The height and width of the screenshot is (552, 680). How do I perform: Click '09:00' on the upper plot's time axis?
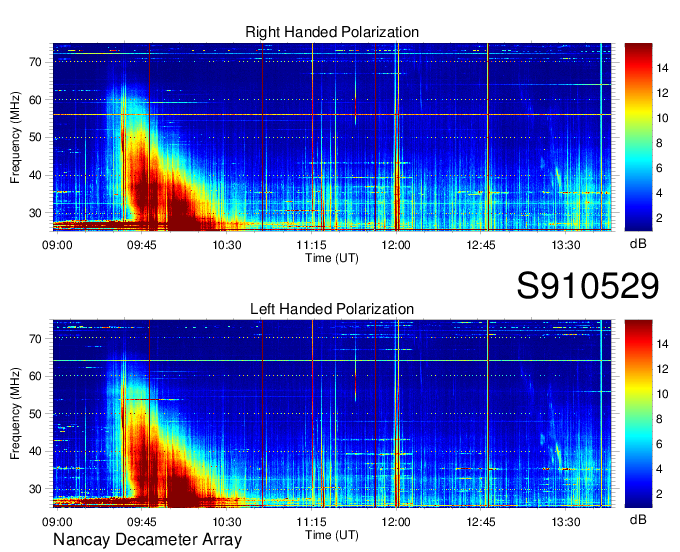pos(57,245)
